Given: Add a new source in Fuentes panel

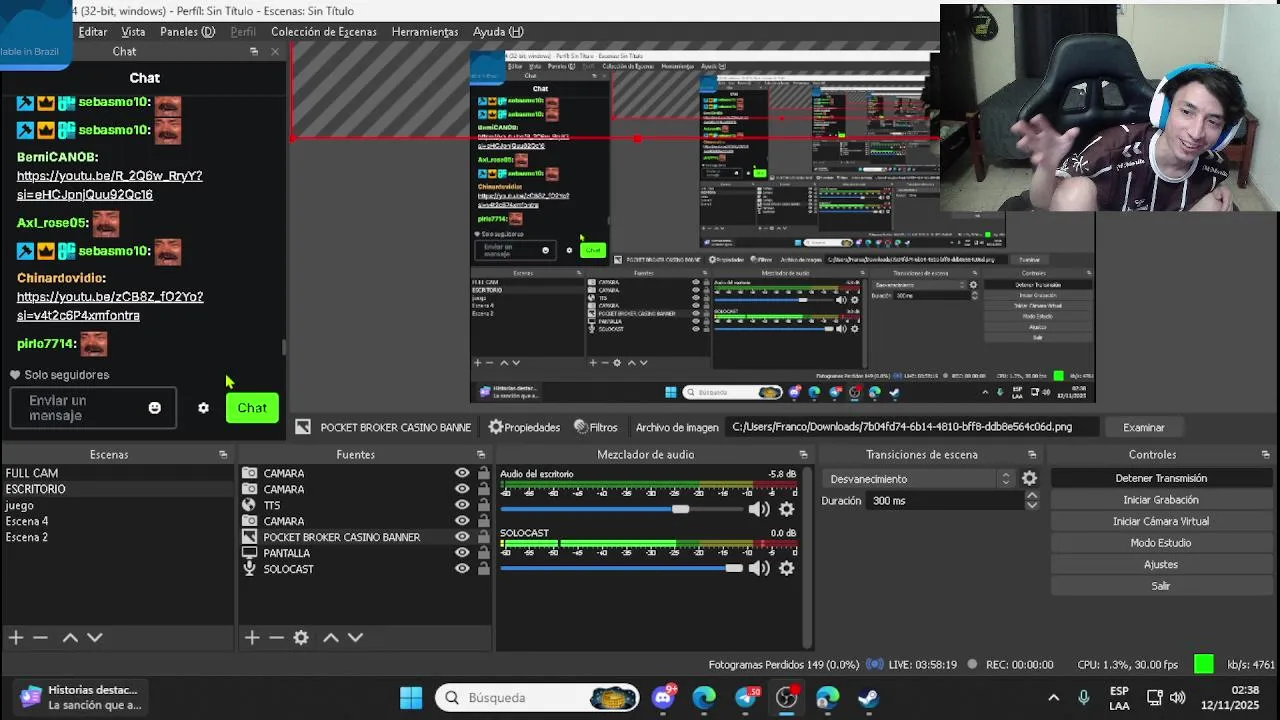Looking at the screenshot, I should tap(252, 637).
